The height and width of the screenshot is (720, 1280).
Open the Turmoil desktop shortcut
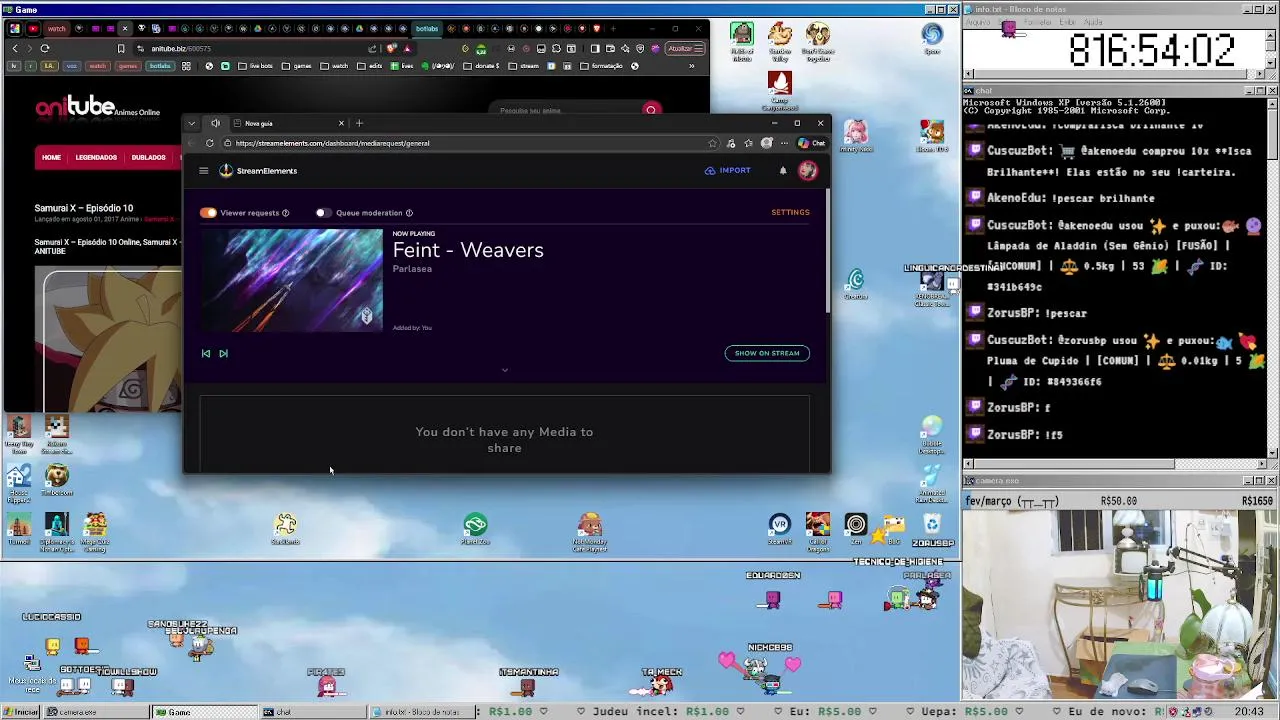coord(18,529)
